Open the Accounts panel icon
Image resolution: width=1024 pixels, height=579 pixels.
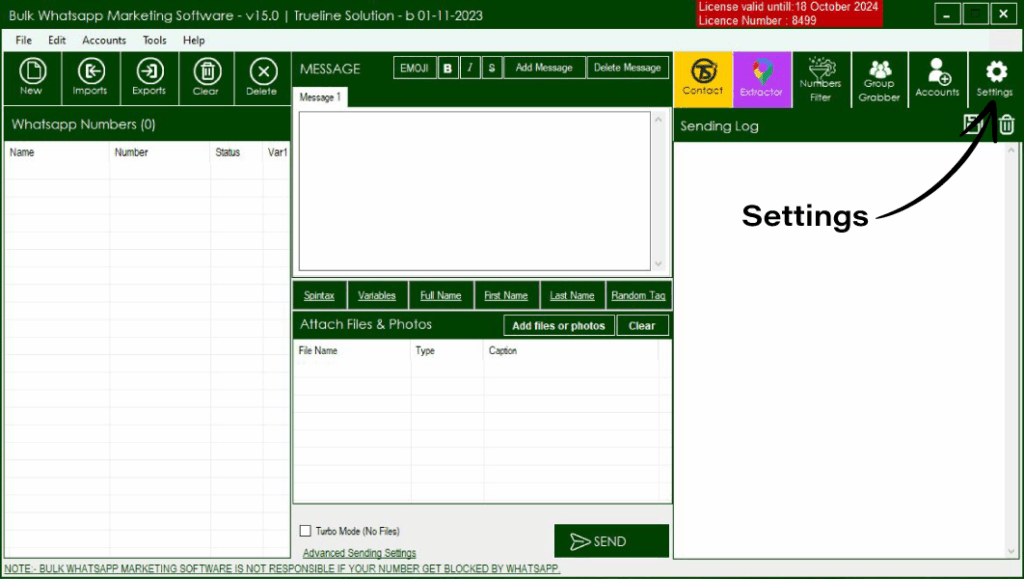coord(937,78)
